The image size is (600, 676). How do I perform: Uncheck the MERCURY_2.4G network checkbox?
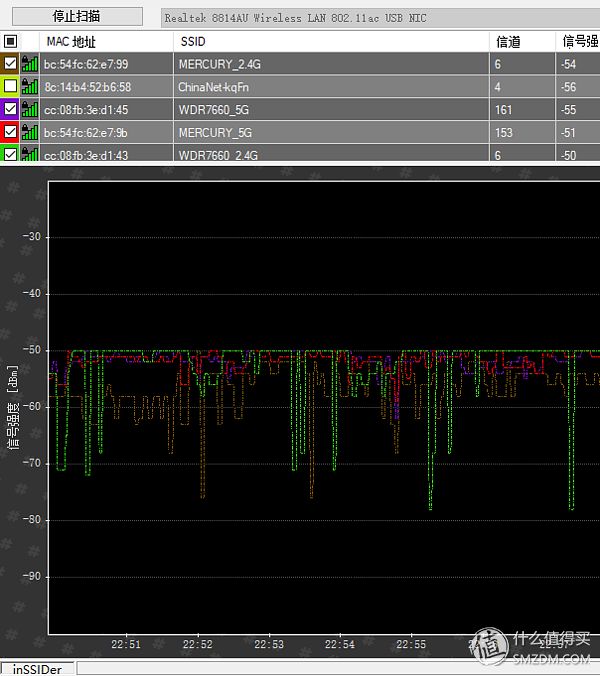click(x=10, y=63)
